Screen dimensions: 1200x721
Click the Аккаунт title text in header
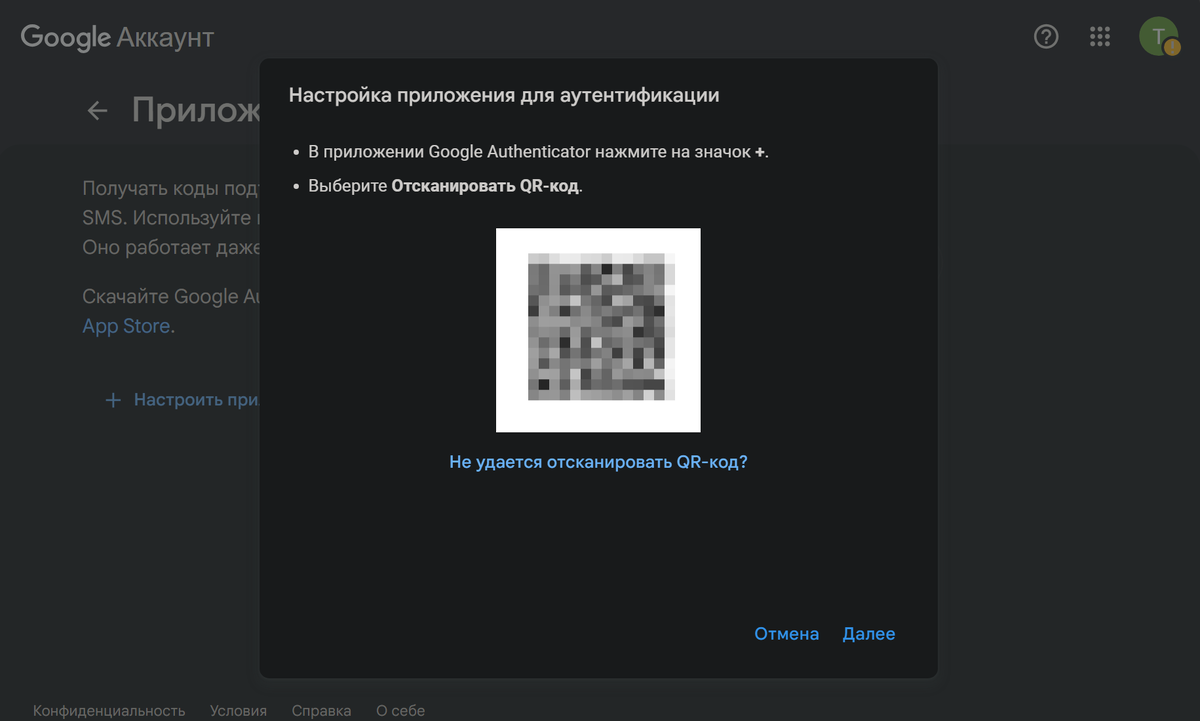pyautogui.click(x=166, y=36)
